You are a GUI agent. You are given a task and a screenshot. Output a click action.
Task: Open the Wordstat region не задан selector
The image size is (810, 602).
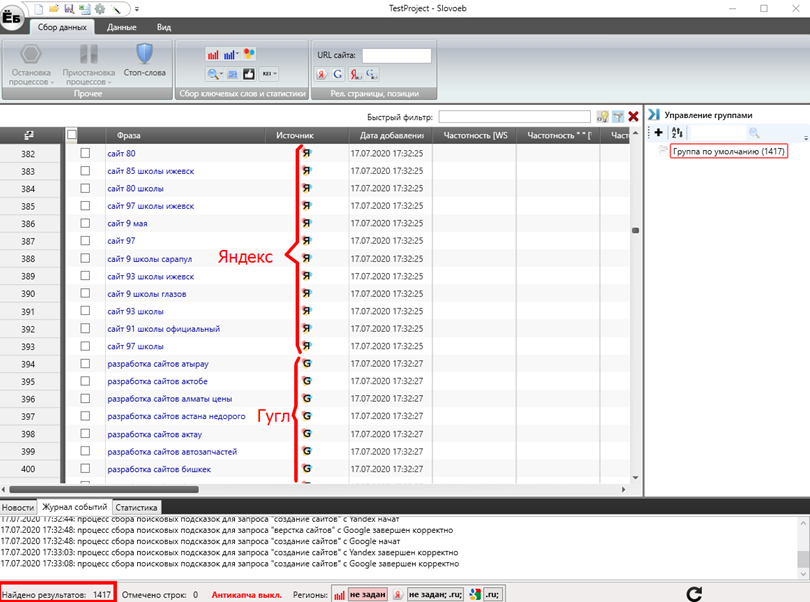click(x=367, y=594)
